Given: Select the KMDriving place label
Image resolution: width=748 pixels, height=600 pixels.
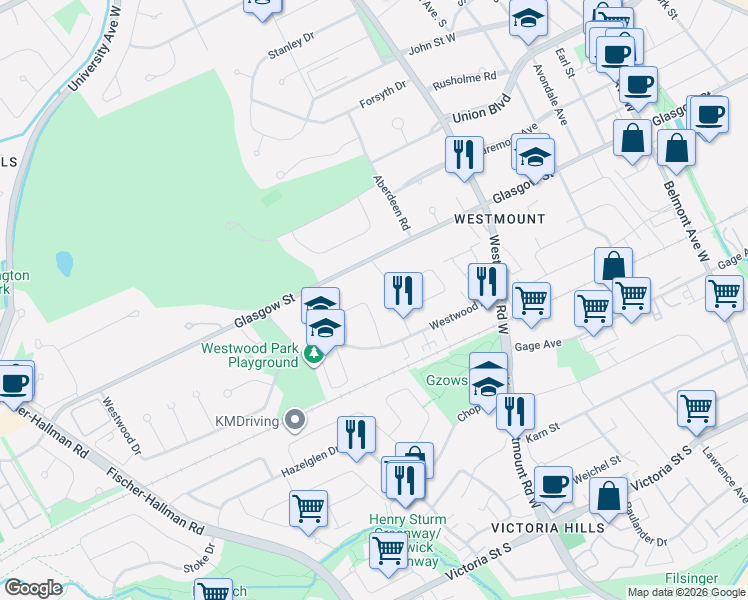Looking at the screenshot, I should [x=247, y=422].
